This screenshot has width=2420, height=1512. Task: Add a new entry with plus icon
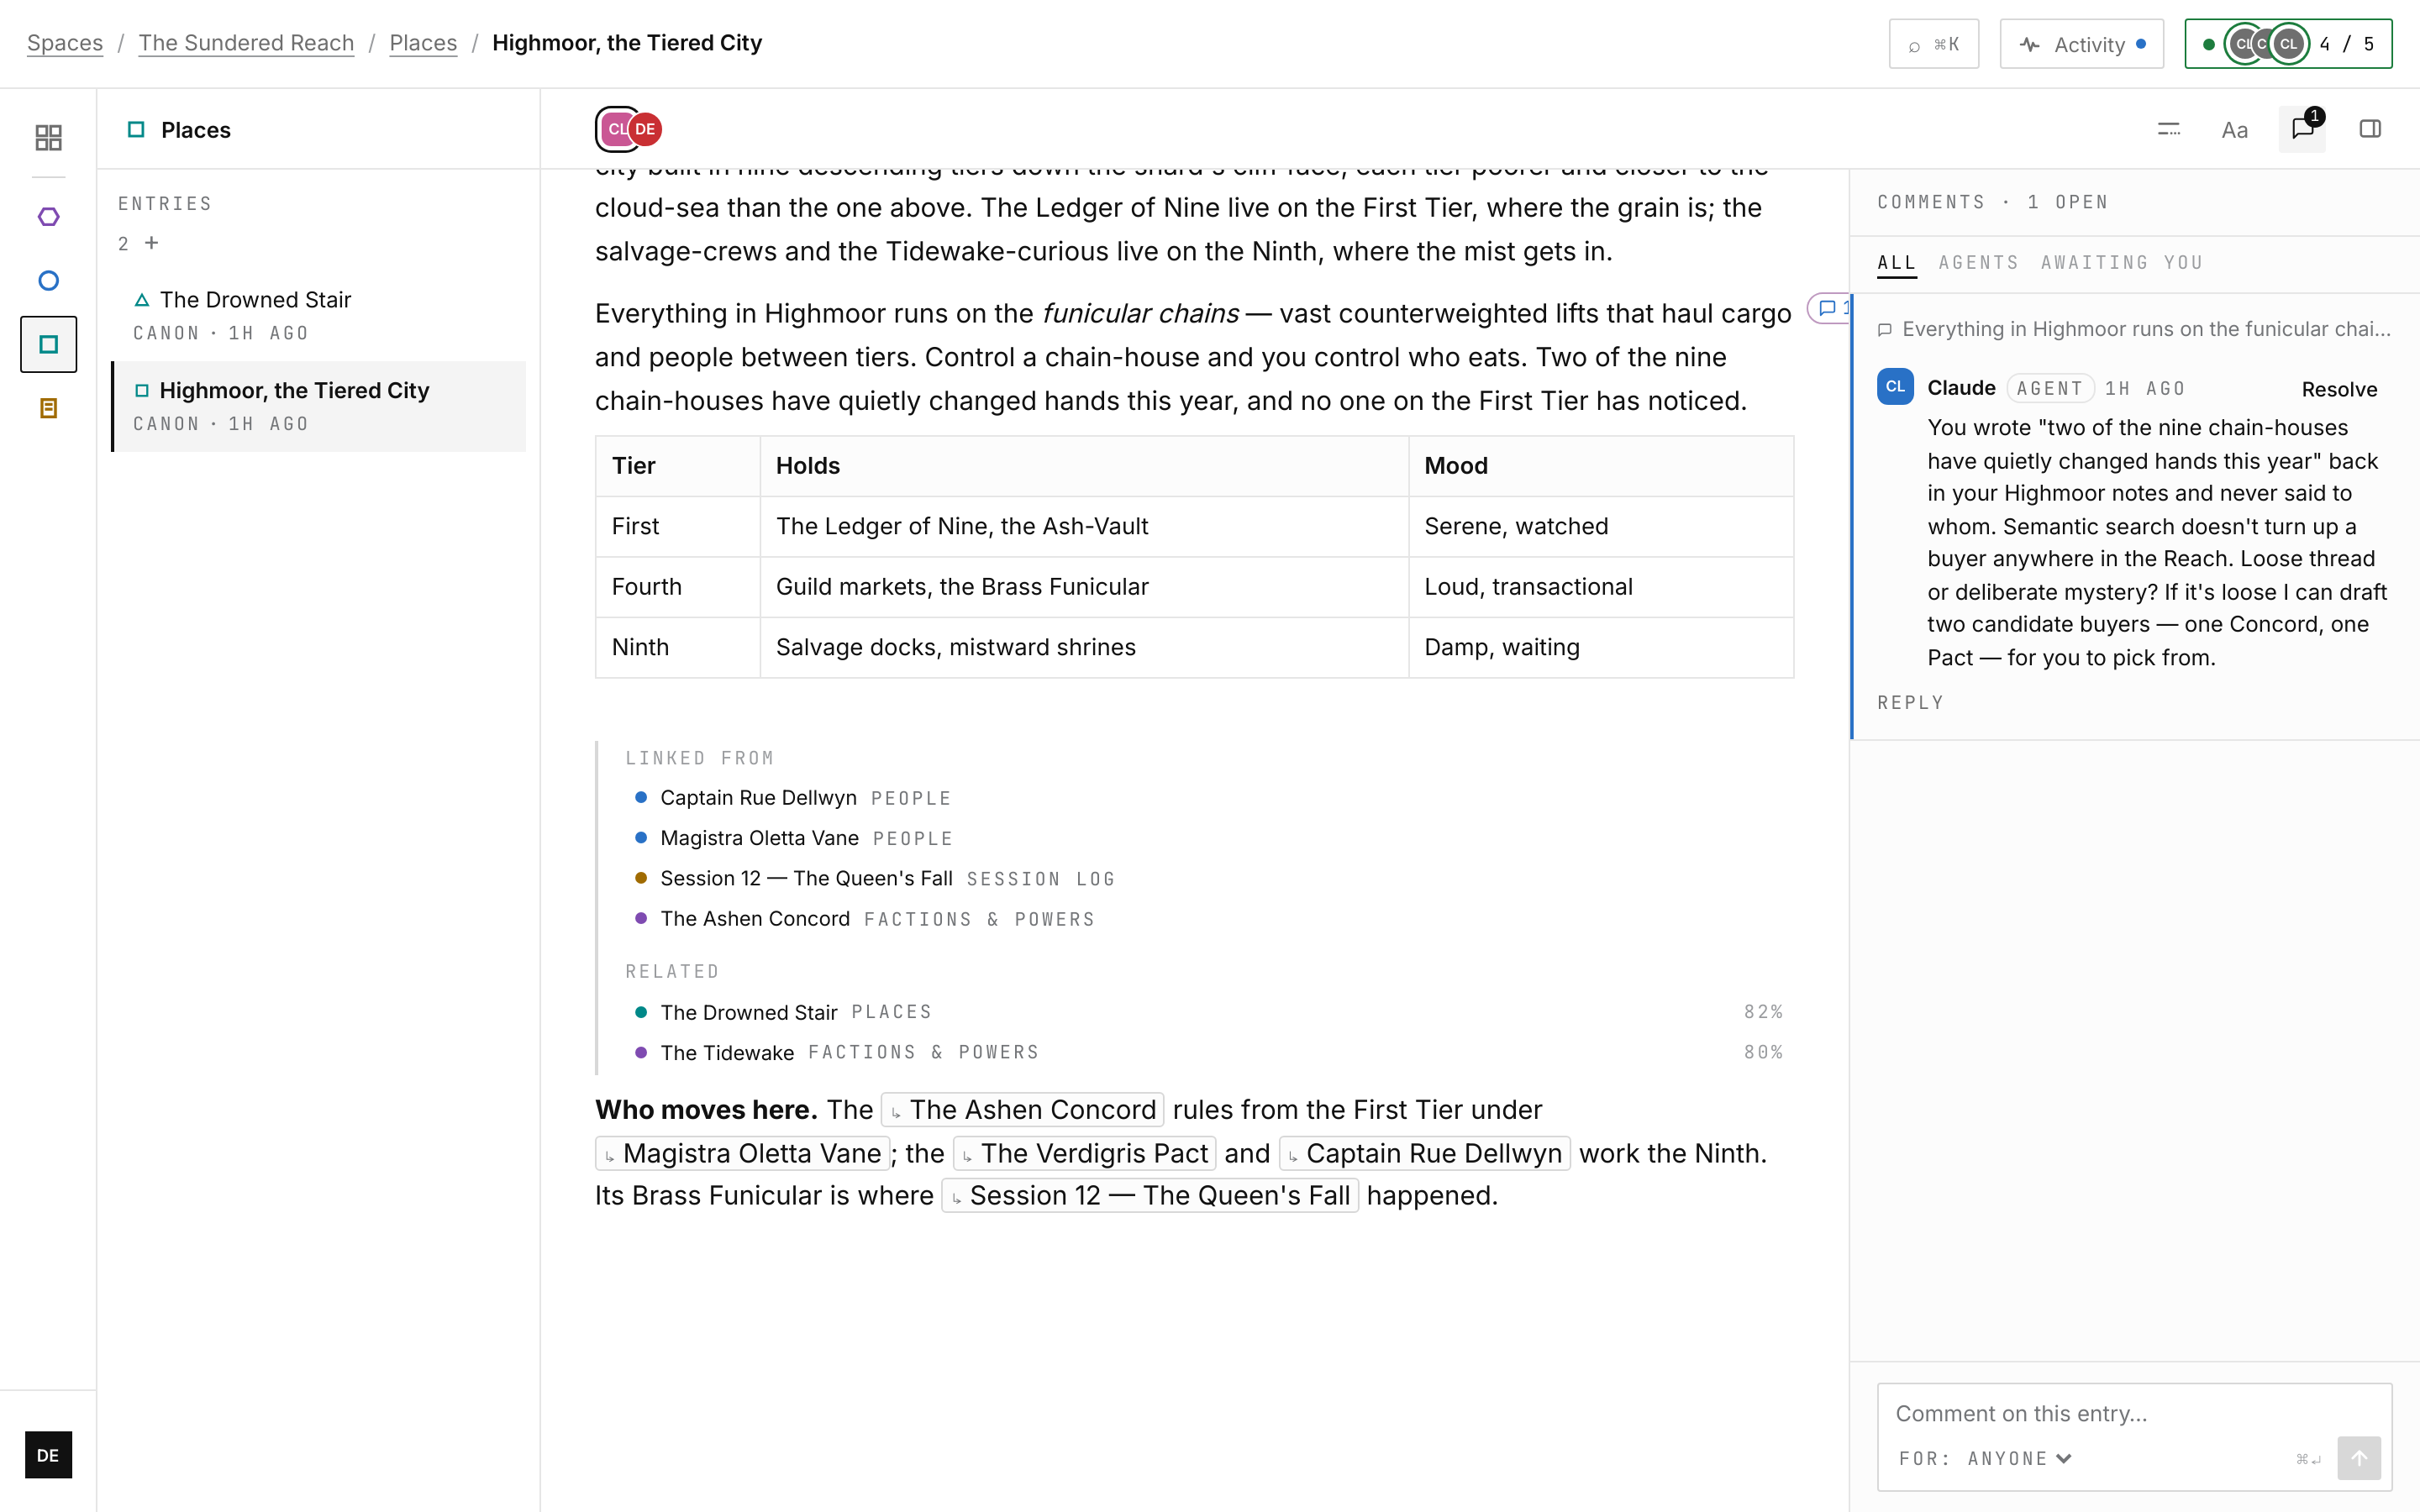[x=152, y=243]
